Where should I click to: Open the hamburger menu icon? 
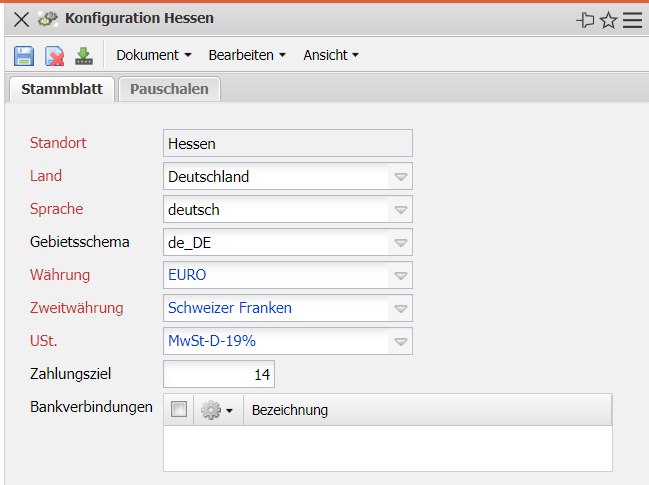pyautogui.click(x=632, y=19)
